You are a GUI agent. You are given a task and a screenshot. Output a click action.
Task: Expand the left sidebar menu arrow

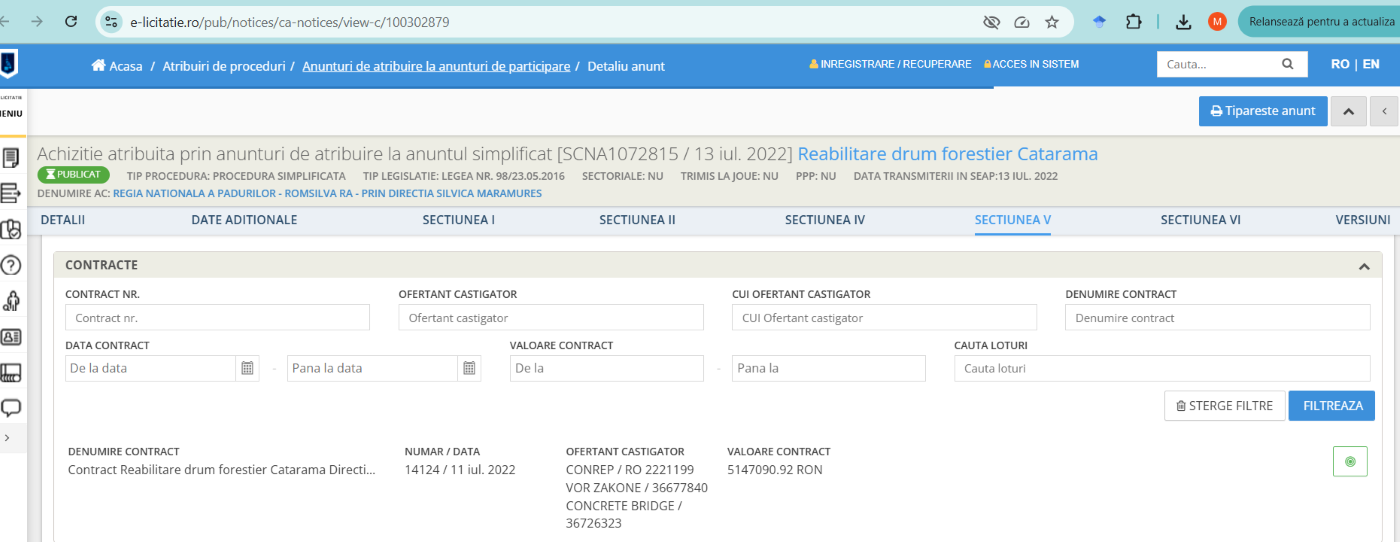[x=8, y=438]
